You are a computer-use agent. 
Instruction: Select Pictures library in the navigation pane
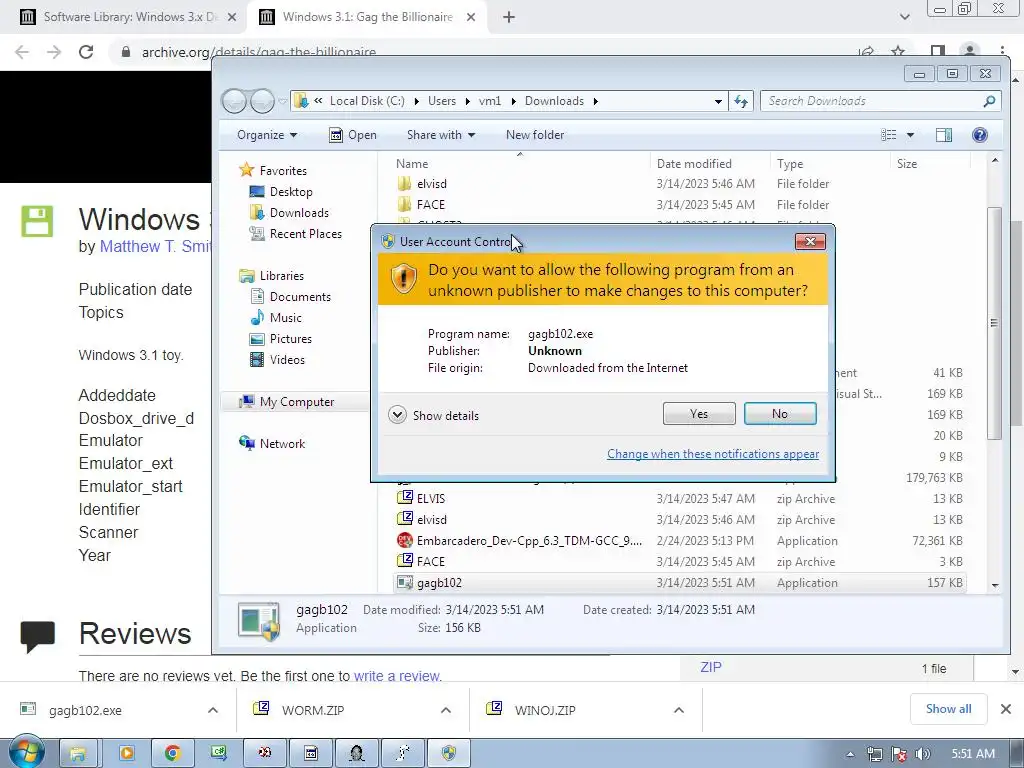click(281, 339)
